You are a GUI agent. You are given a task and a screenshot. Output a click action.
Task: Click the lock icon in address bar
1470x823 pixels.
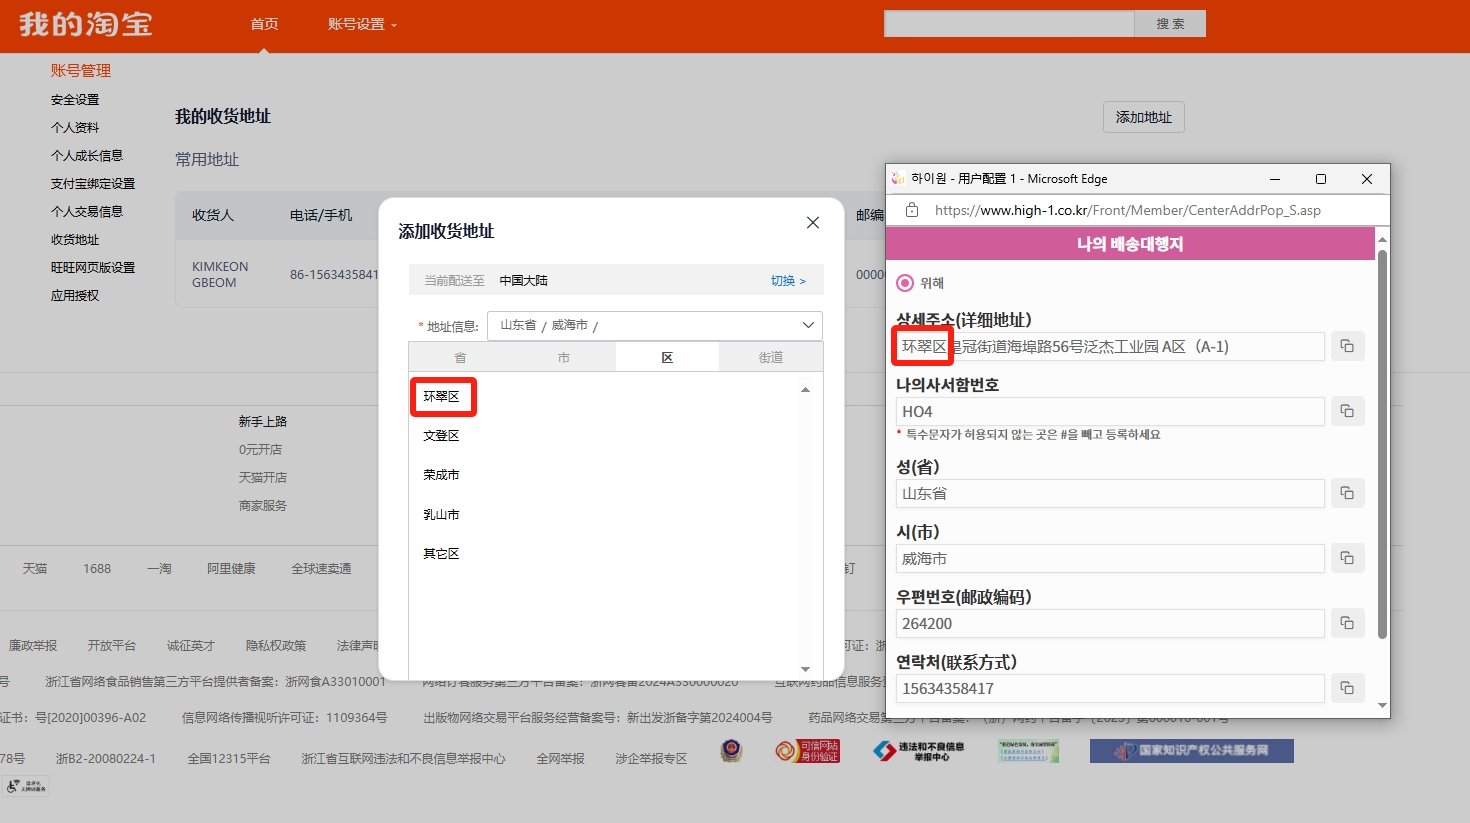tap(911, 210)
